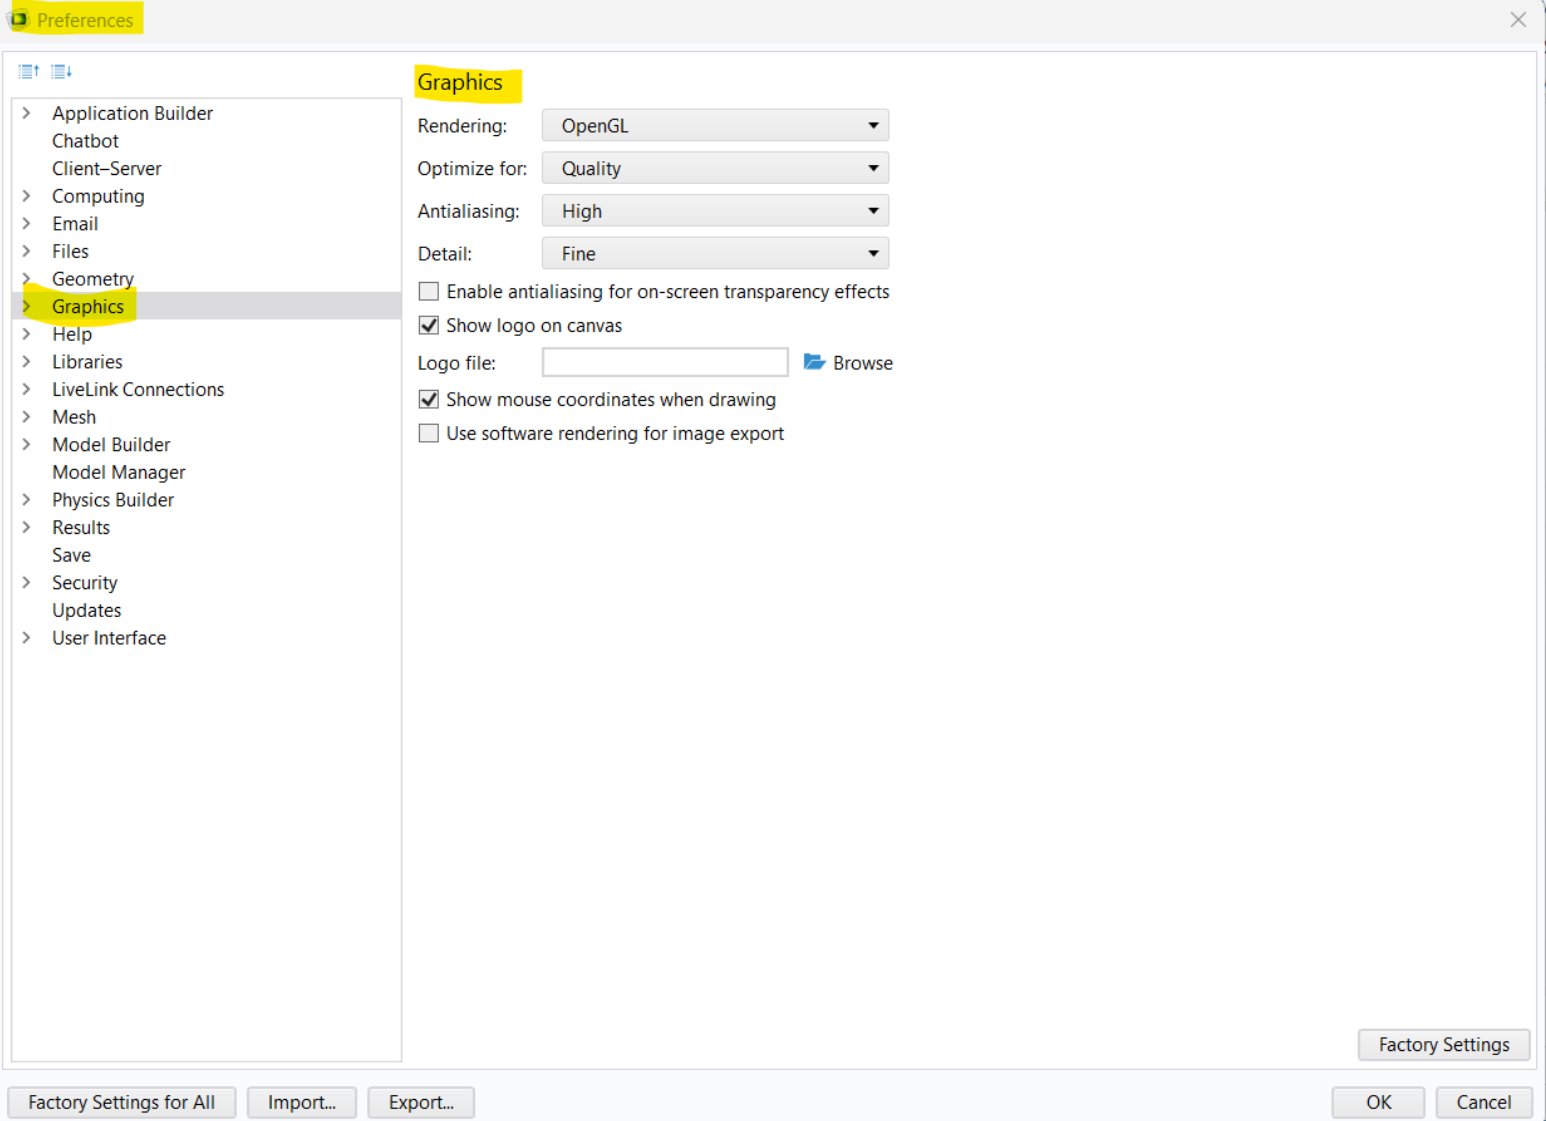The image size is (1546, 1121).
Task: Click the COMSOL icon in title bar
Action: [19, 20]
